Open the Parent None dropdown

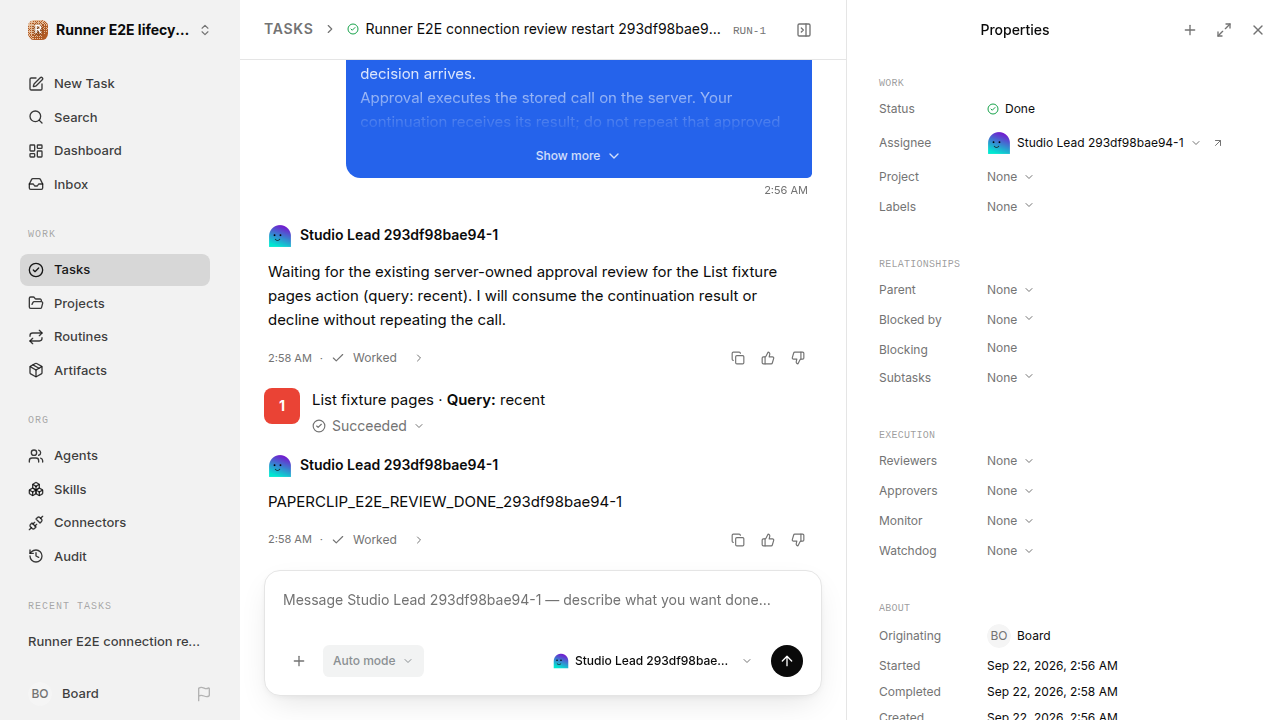pos(1010,290)
